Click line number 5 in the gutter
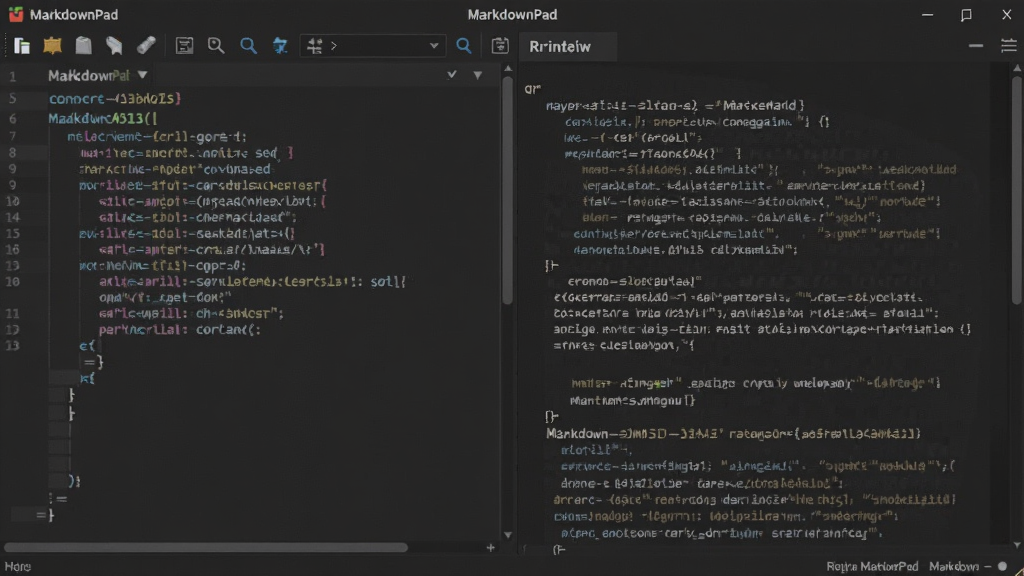 pyautogui.click(x=12, y=99)
